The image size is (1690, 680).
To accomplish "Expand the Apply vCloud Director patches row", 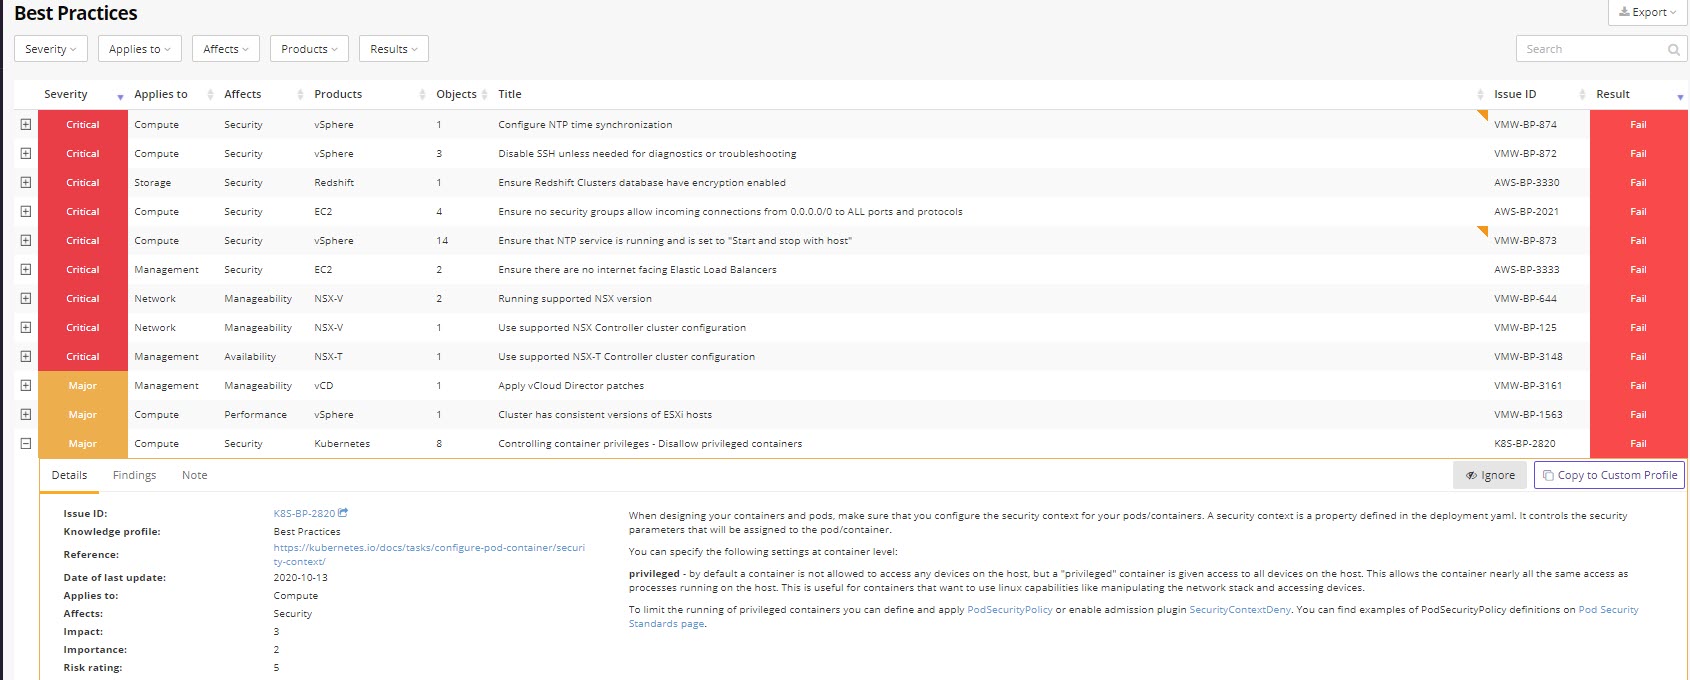I will (x=26, y=385).
